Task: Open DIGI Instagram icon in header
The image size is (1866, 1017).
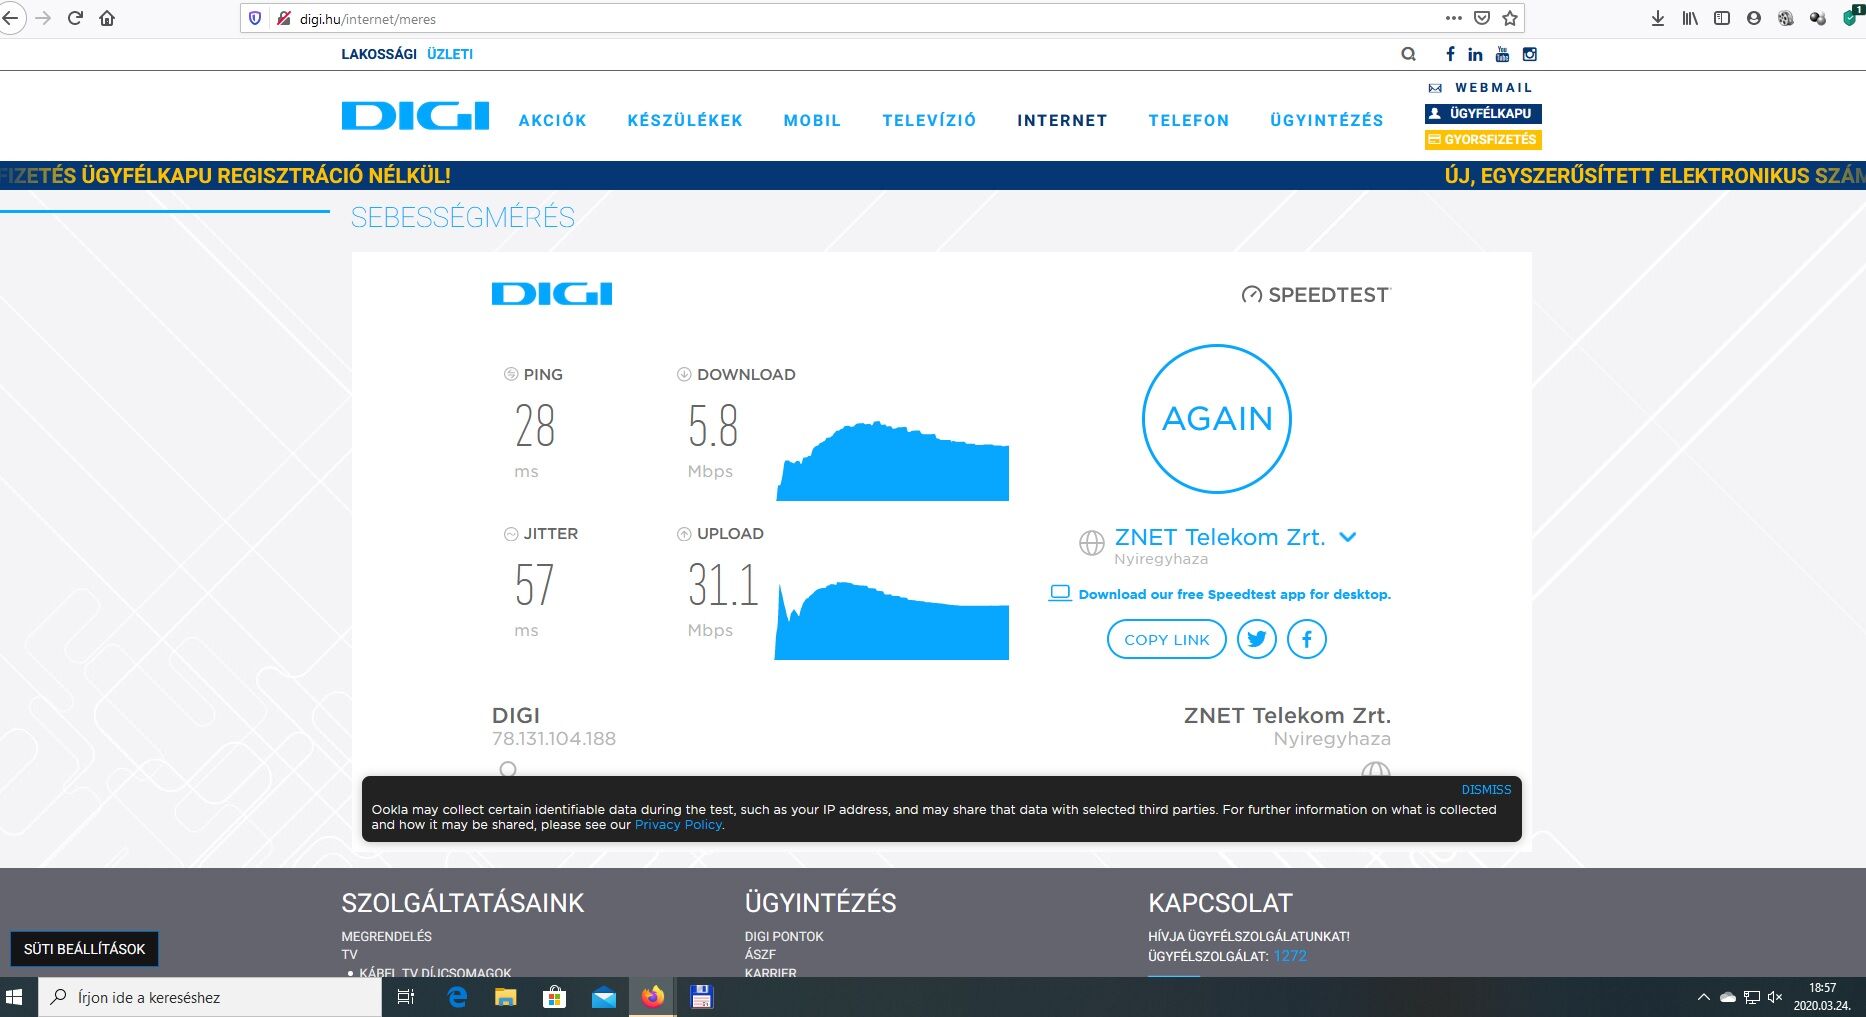Action: tap(1529, 54)
